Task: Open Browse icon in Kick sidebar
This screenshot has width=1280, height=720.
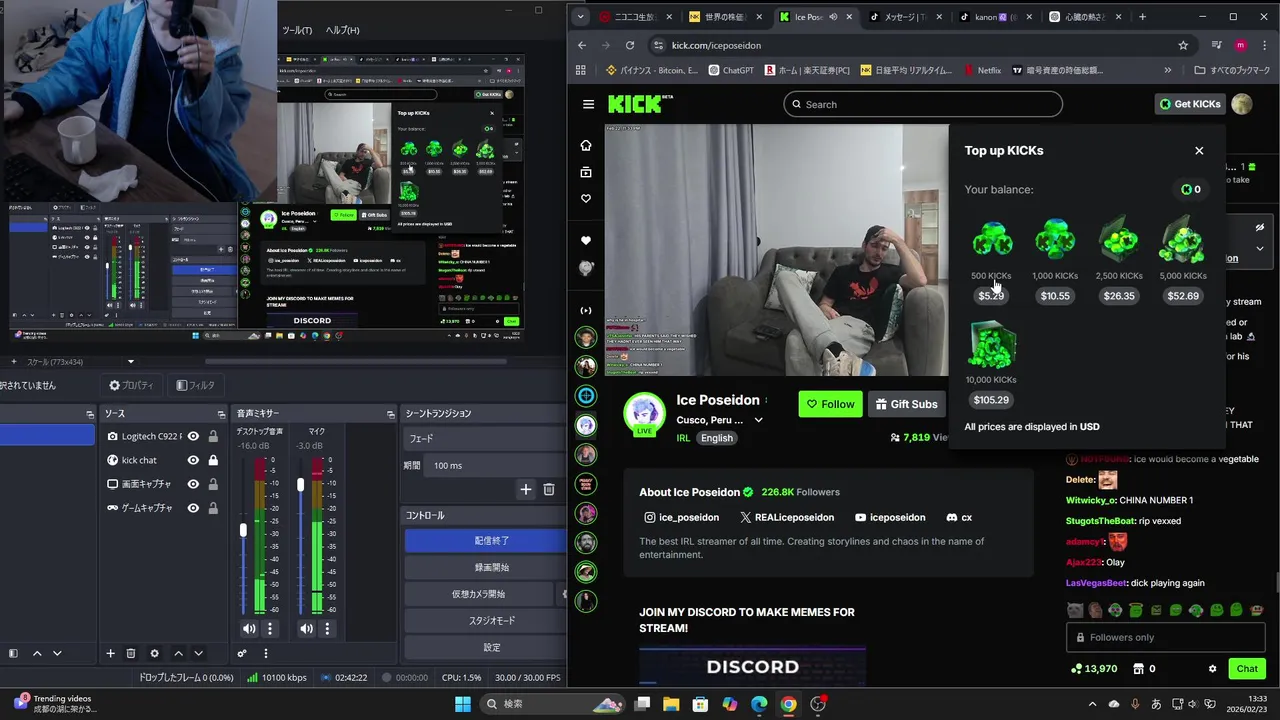Action: [x=586, y=172]
